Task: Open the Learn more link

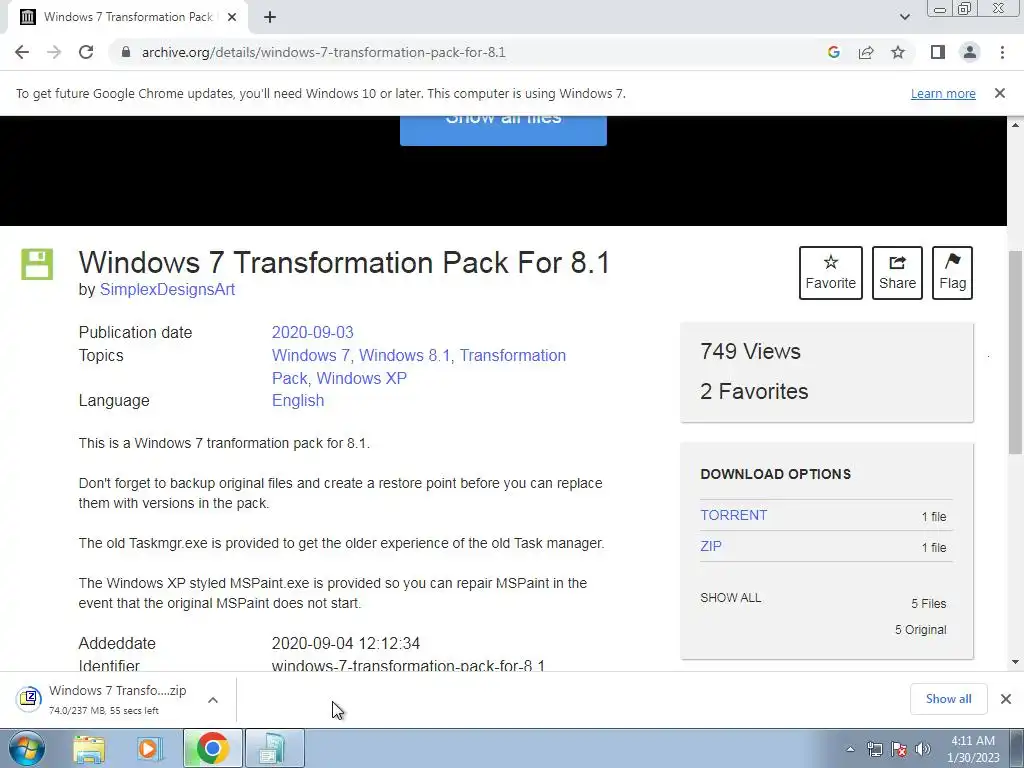Action: [x=943, y=93]
